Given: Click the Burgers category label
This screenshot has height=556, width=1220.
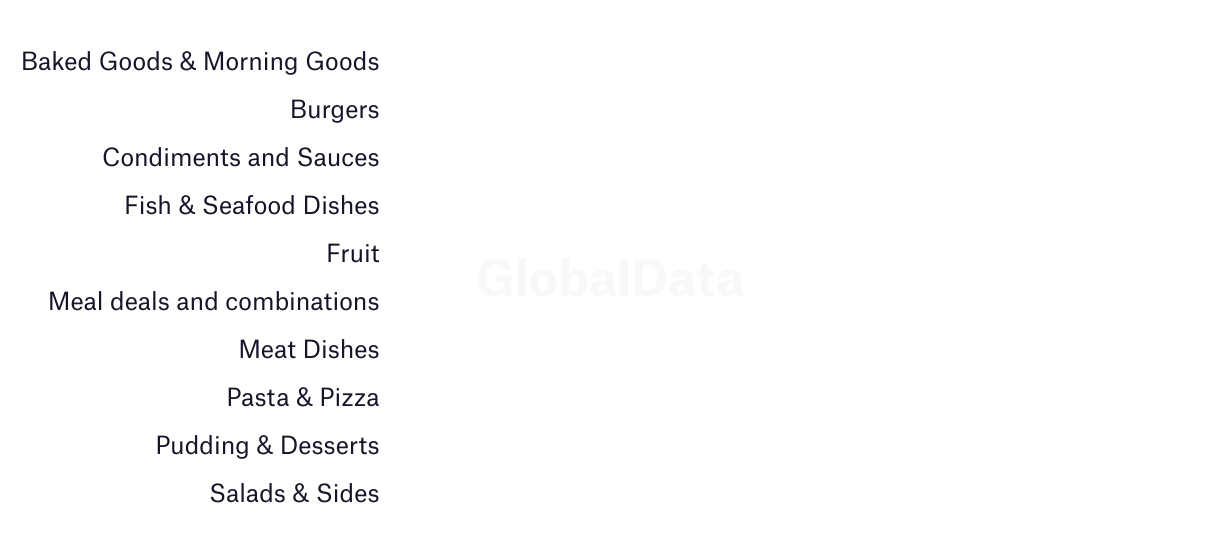Looking at the screenshot, I should click(335, 110).
